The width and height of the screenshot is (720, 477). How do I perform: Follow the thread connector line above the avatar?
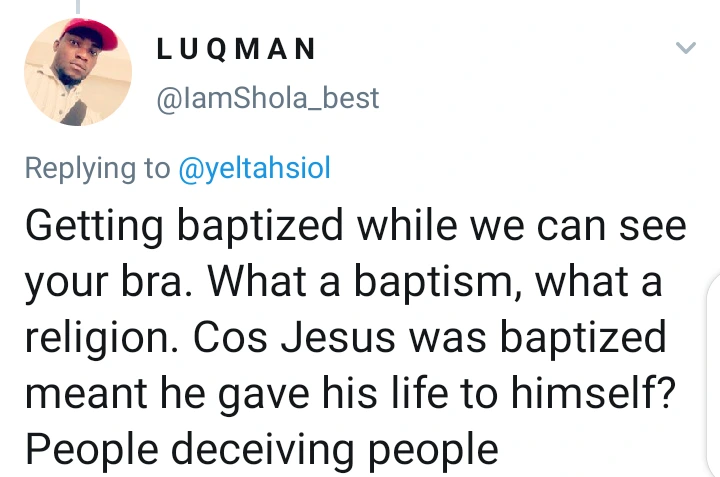78,6
